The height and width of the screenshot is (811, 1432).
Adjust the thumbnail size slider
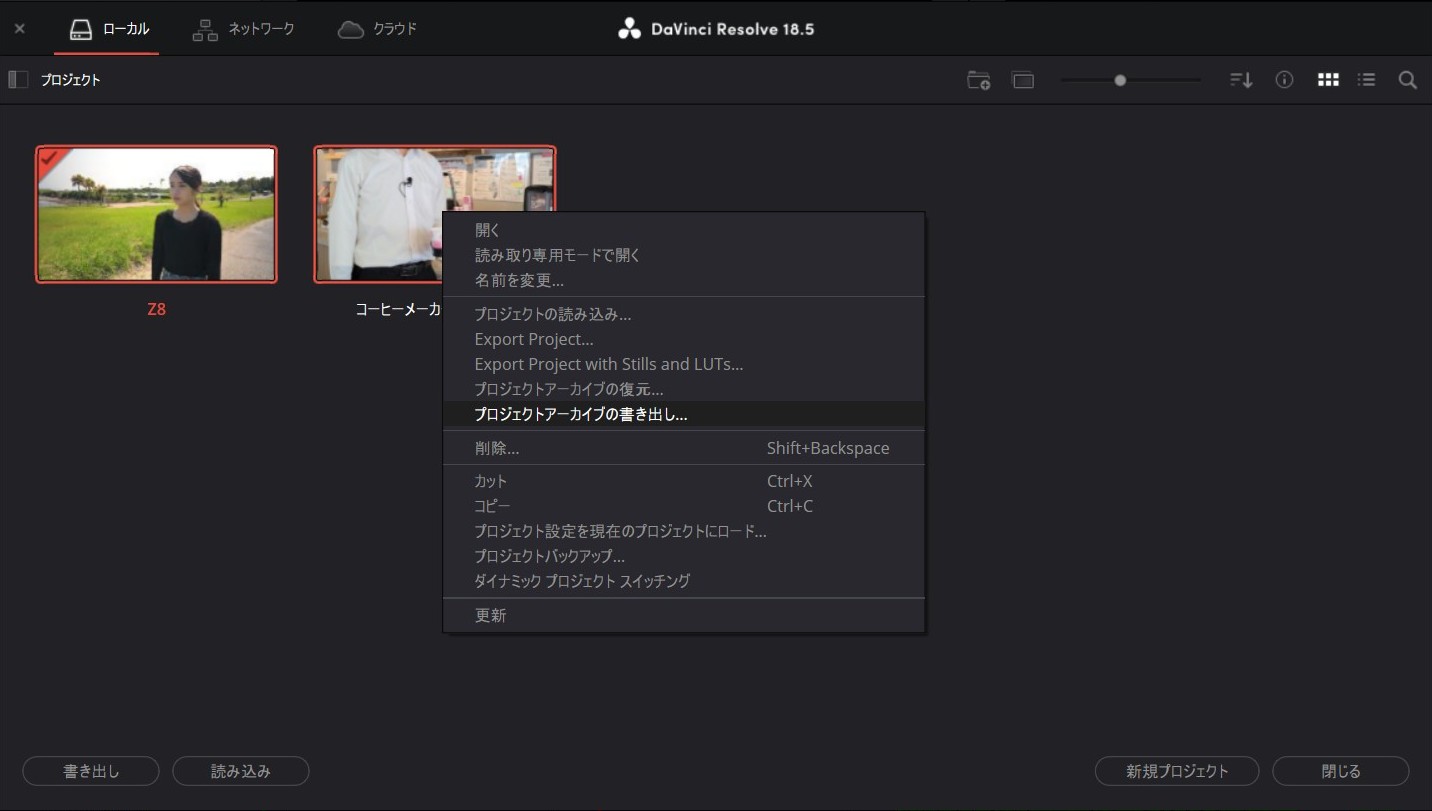[x=1120, y=79]
